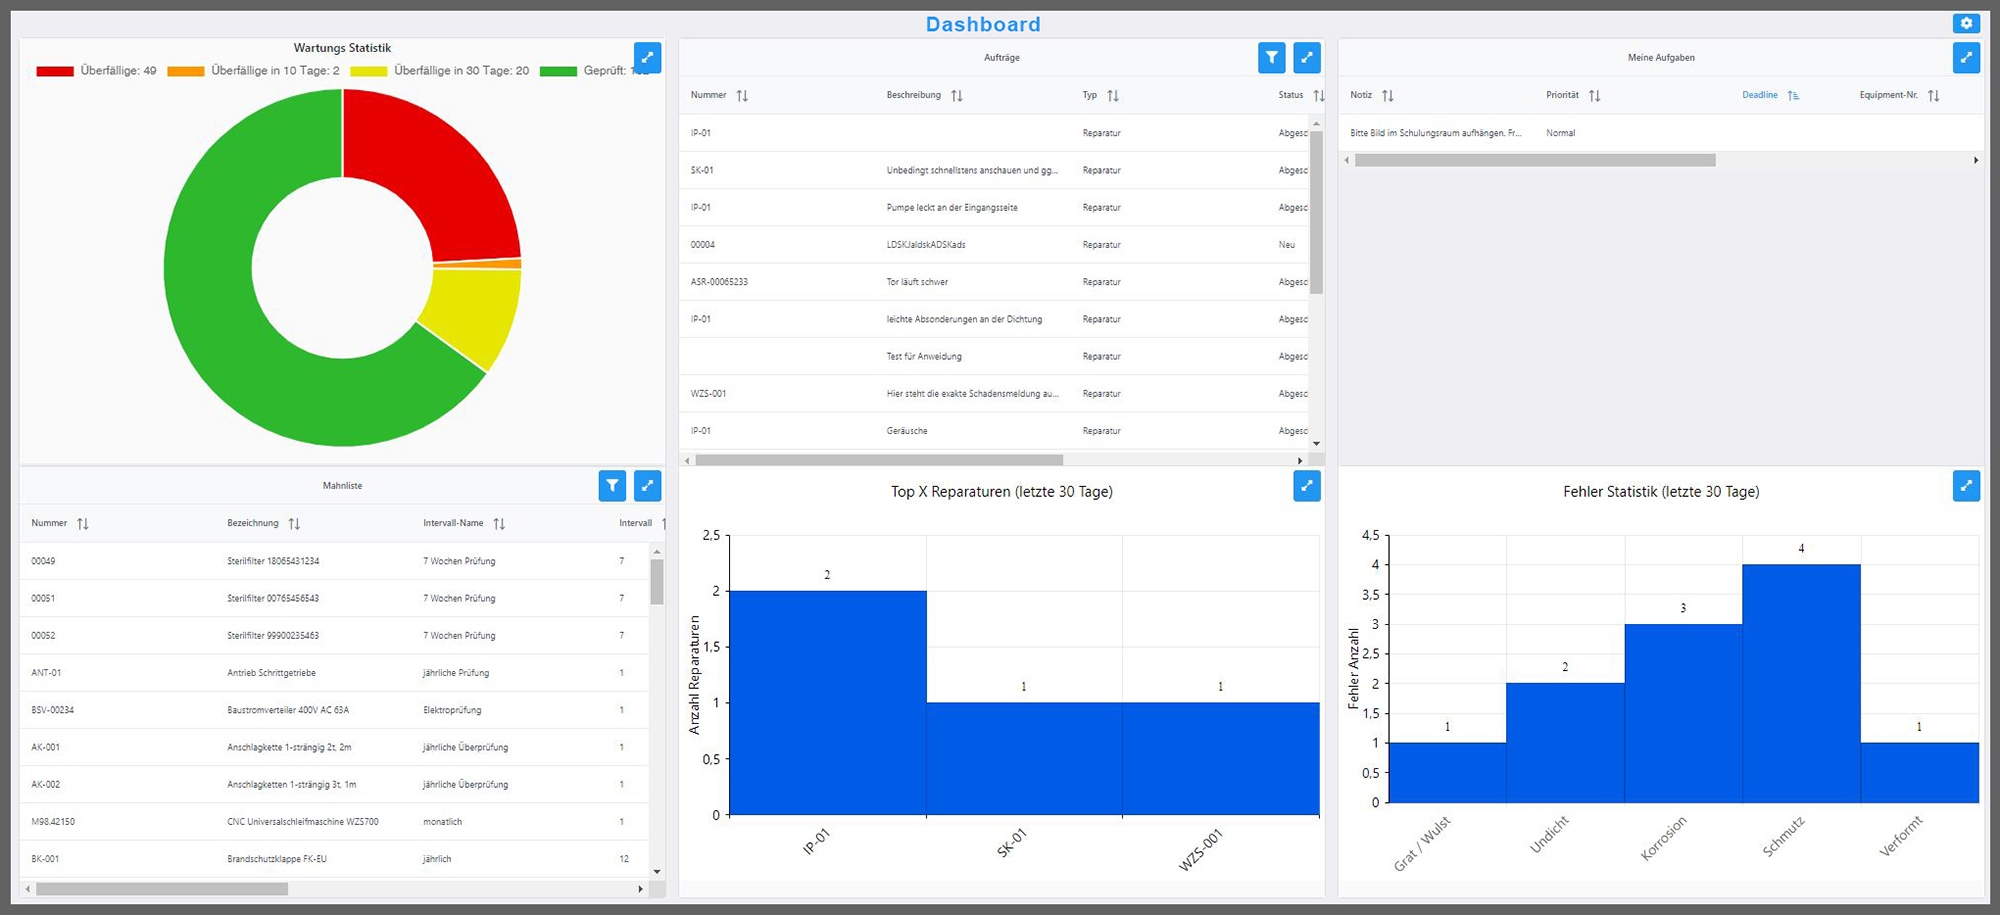Sort Meine Aufgaben by Notiz
The height and width of the screenshot is (915, 2000).
1387,96
